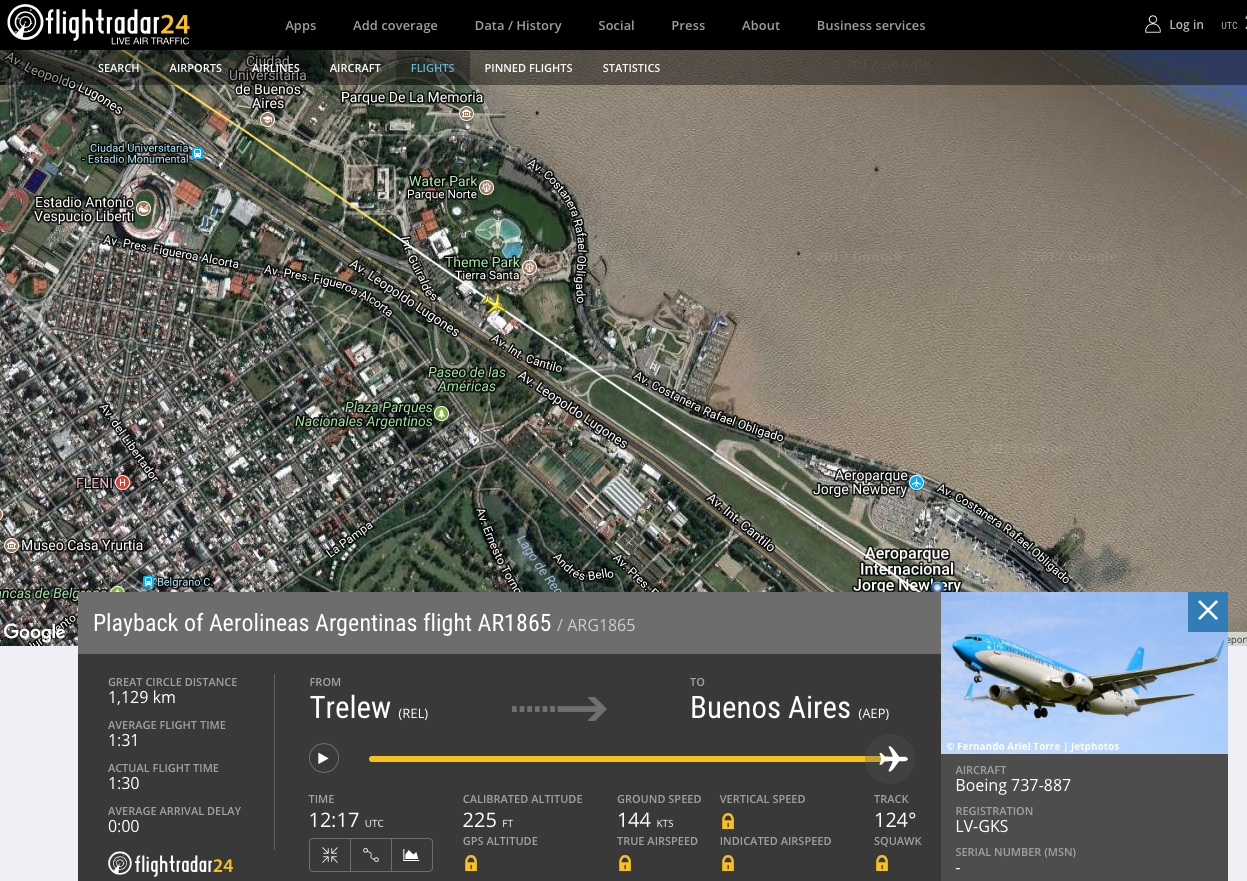The height and width of the screenshot is (881, 1247).
Task: Click Belgrano C train station marker
Action: click(x=148, y=582)
